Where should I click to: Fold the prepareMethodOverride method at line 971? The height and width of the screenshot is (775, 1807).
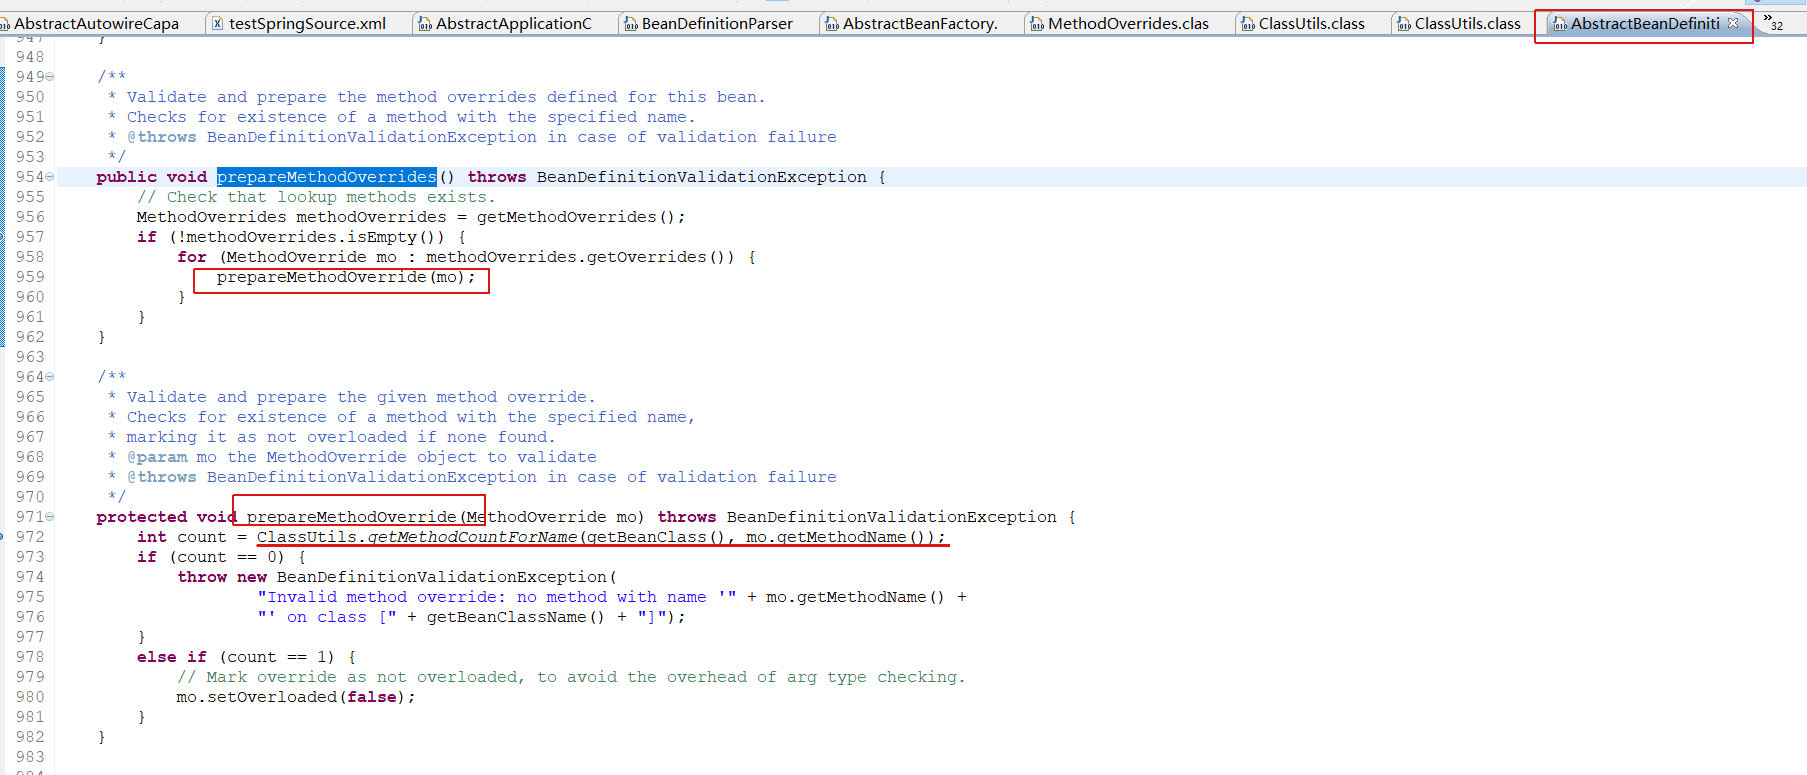tap(50, 517)
